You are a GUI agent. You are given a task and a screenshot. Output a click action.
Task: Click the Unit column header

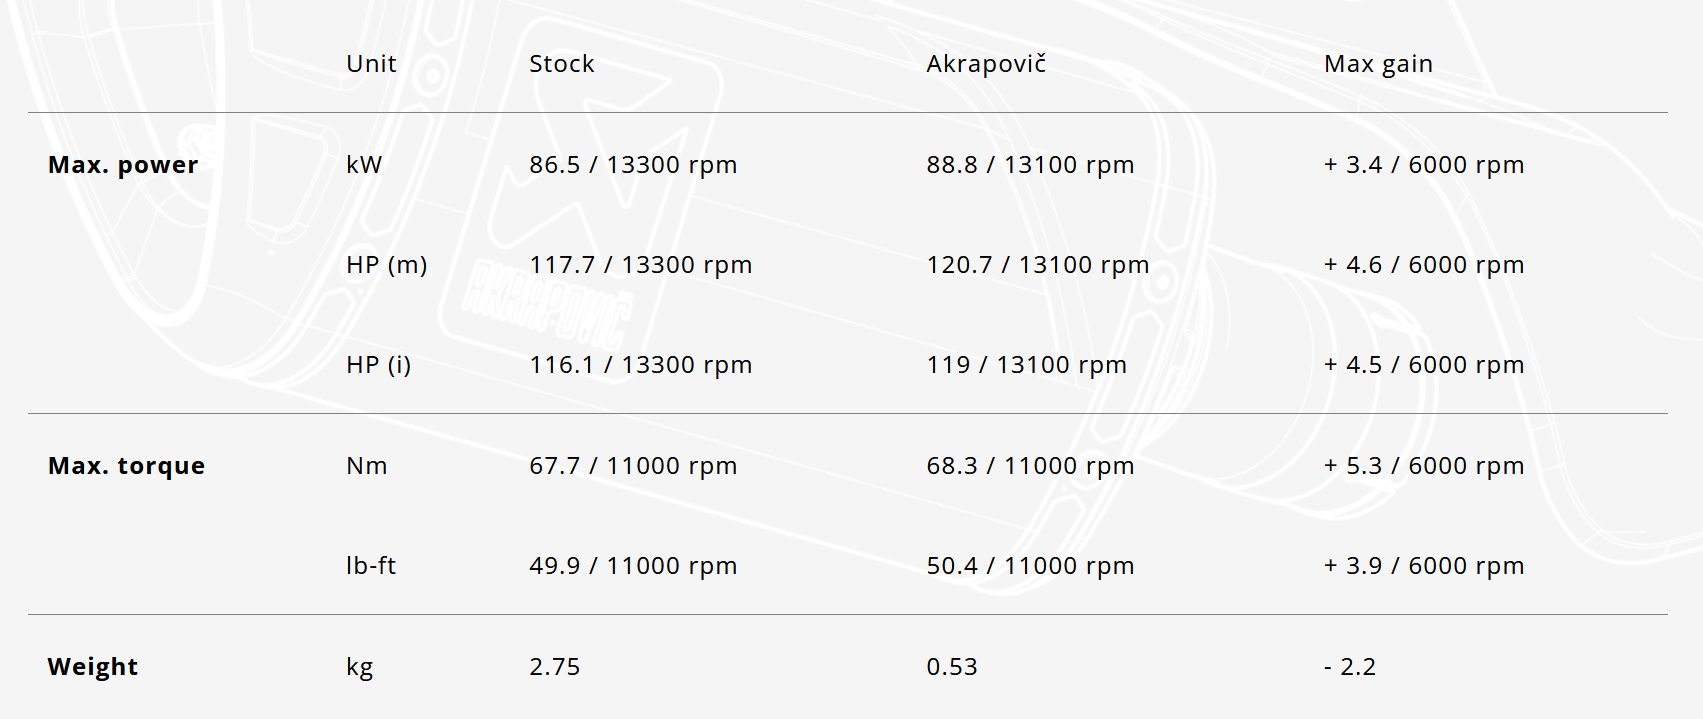tap(371, 64)
